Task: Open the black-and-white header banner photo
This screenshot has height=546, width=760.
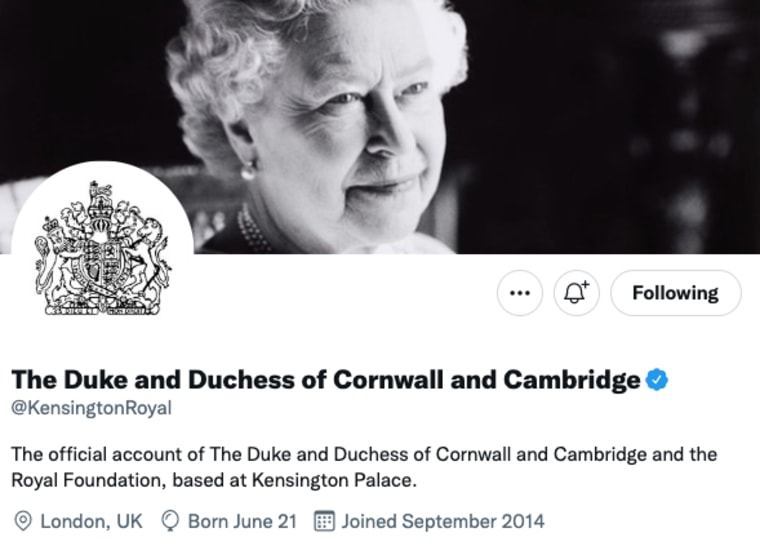Action: click(380, 127)
